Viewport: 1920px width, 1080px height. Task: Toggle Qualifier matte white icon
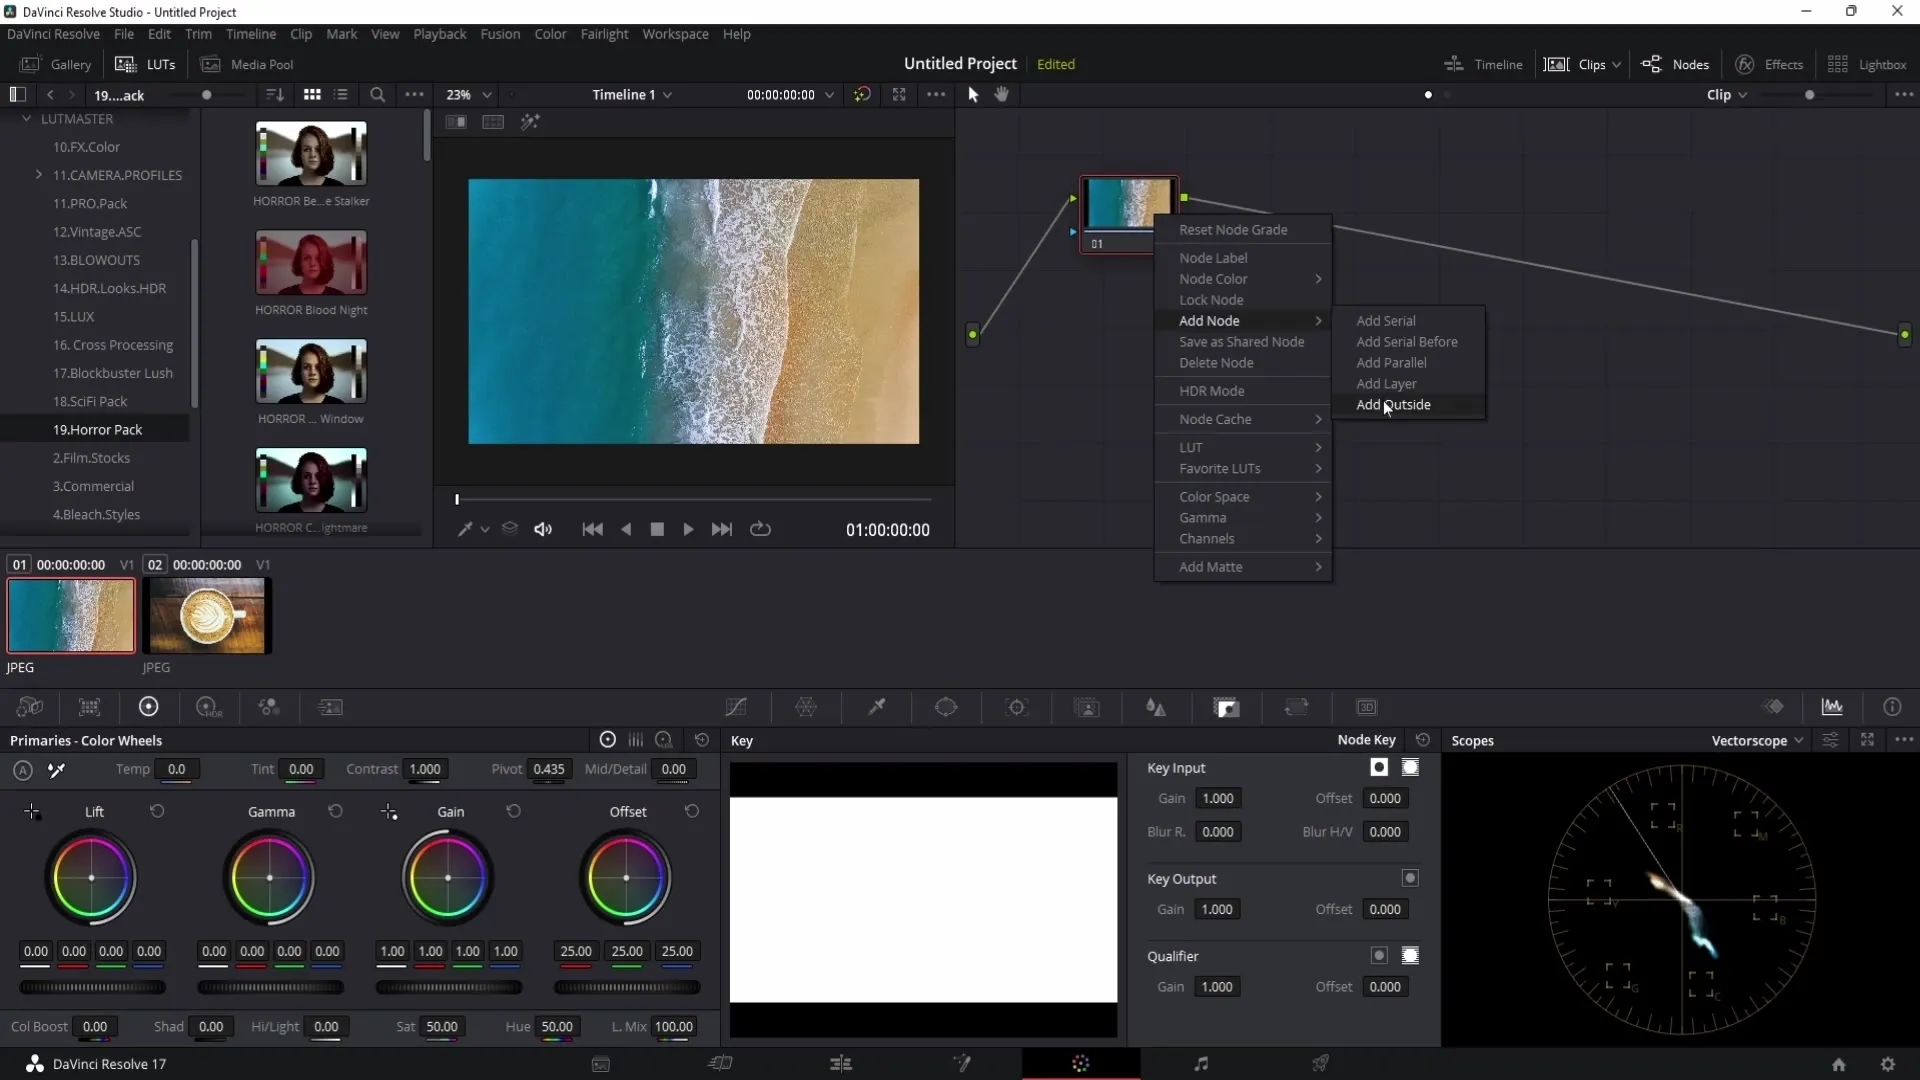(x=1410, y=955)
